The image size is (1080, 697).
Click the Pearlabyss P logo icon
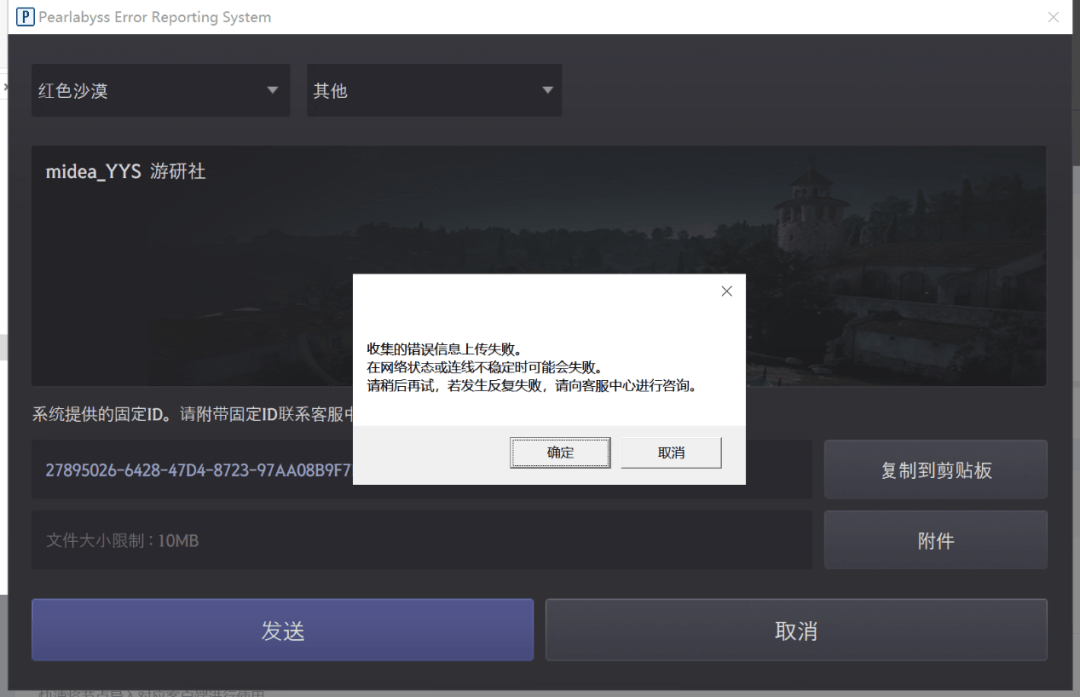point(25,17)
